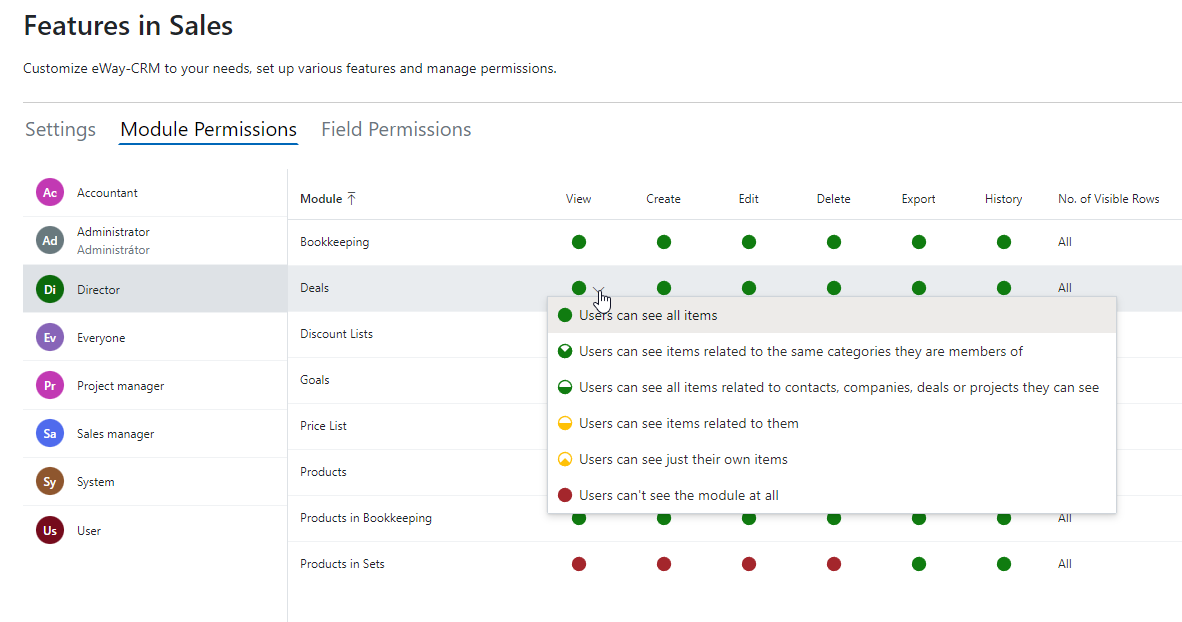The image size is (1182, 622).
Task: Select the Sales manager avatar
Action: click(x=50, y=434)
